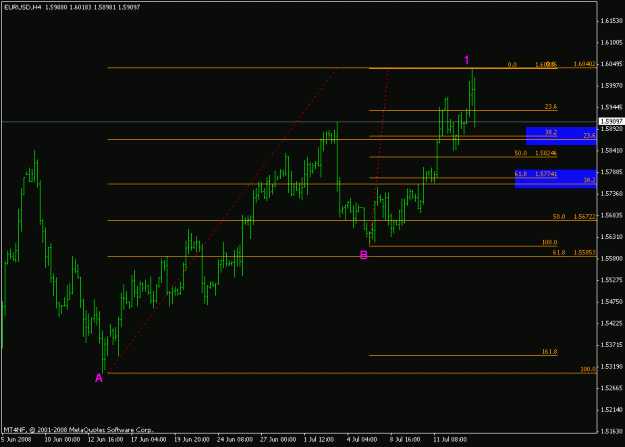Click the '4 Jul 04:00' time axis label
625x447 pixels.
pos(362,439)
